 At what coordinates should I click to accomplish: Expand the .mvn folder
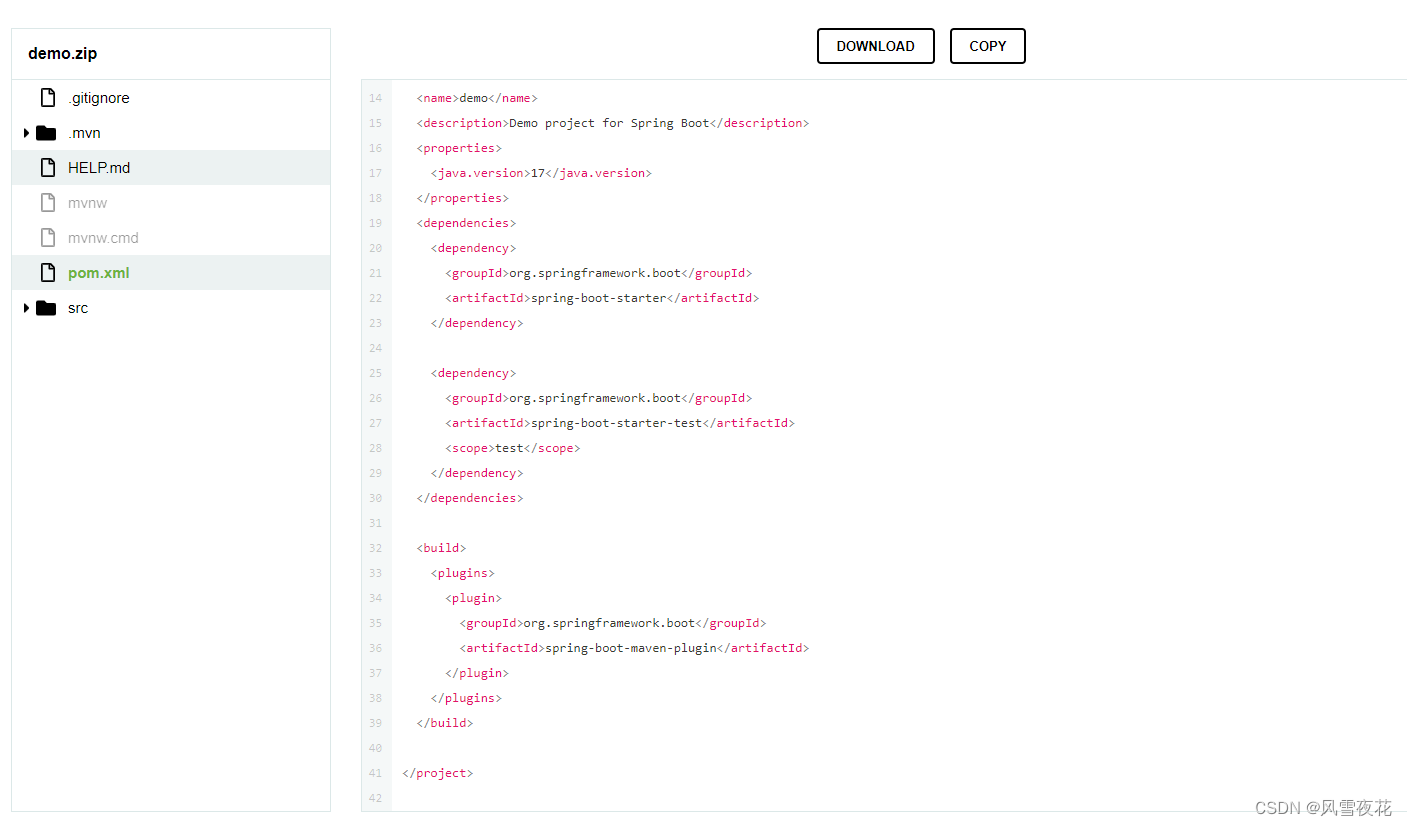25,132
